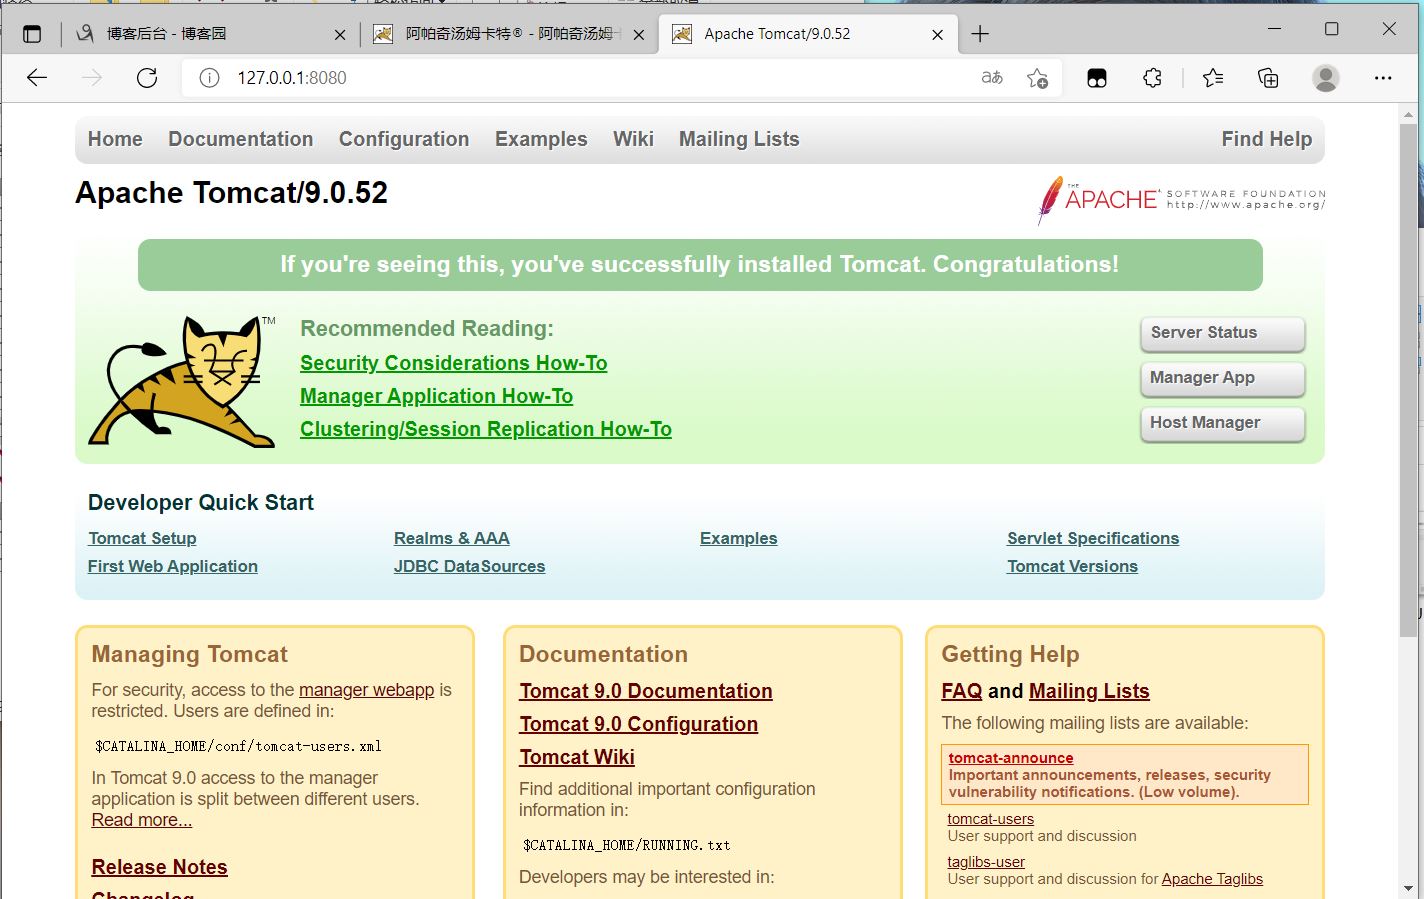Open Configuration in Tomcat navigation bar
This screenshot has width=1424, height=899.
click(404, 139)
